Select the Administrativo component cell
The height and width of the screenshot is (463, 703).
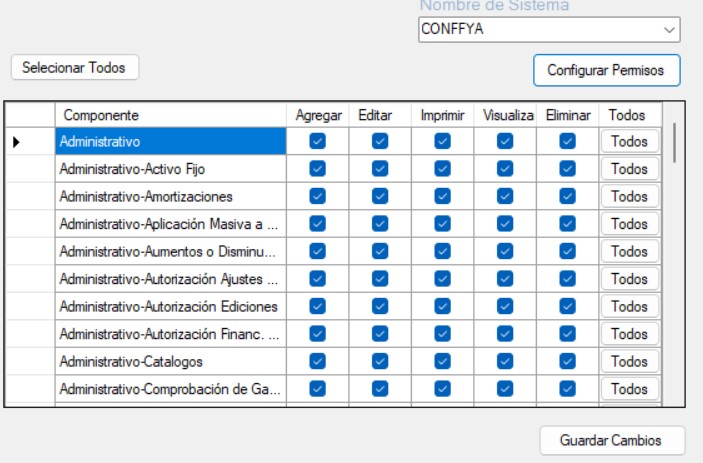[x=171, y=142]
